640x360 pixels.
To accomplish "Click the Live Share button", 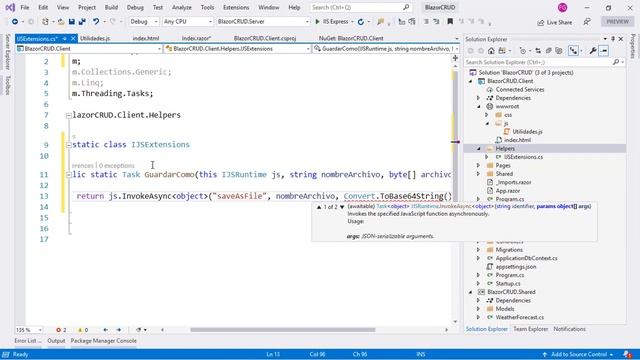I will pyautogui.click(x=554, y=22).
